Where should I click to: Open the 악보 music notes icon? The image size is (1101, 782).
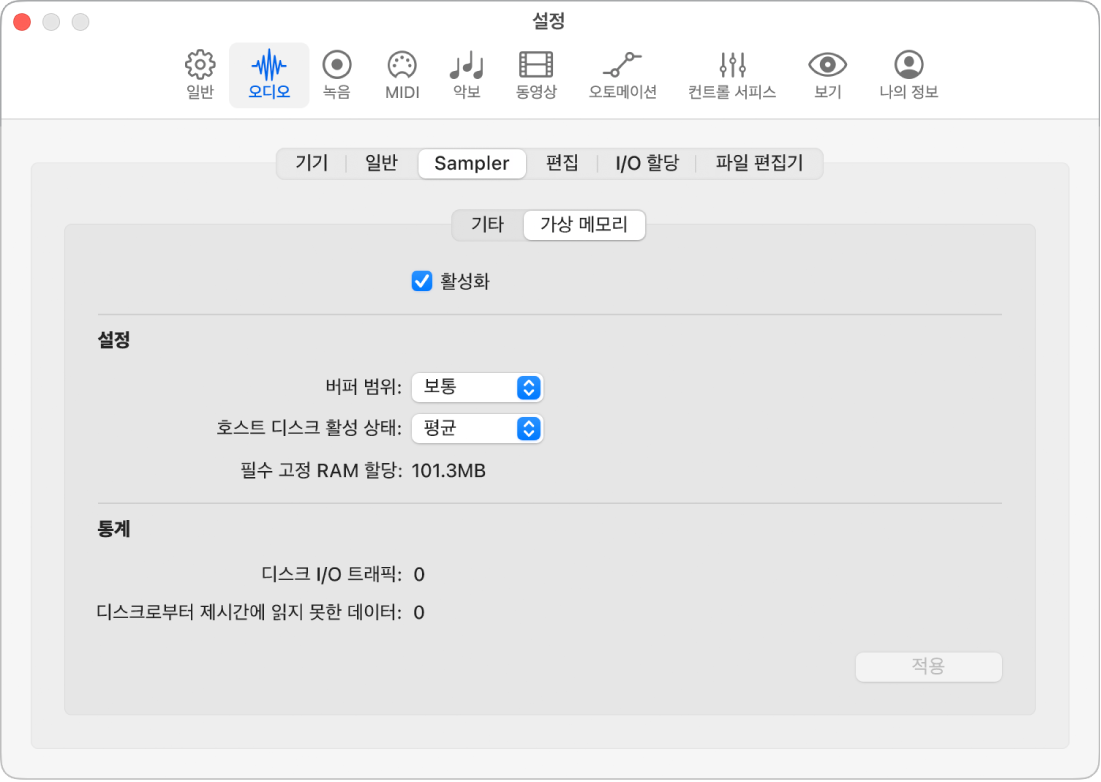467,75
